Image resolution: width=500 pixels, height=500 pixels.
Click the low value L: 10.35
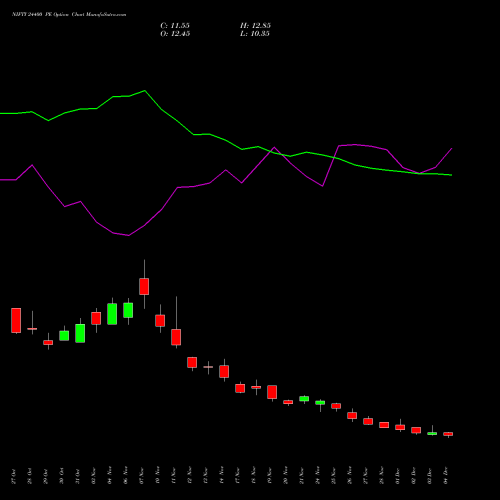(x=255, y=34)
